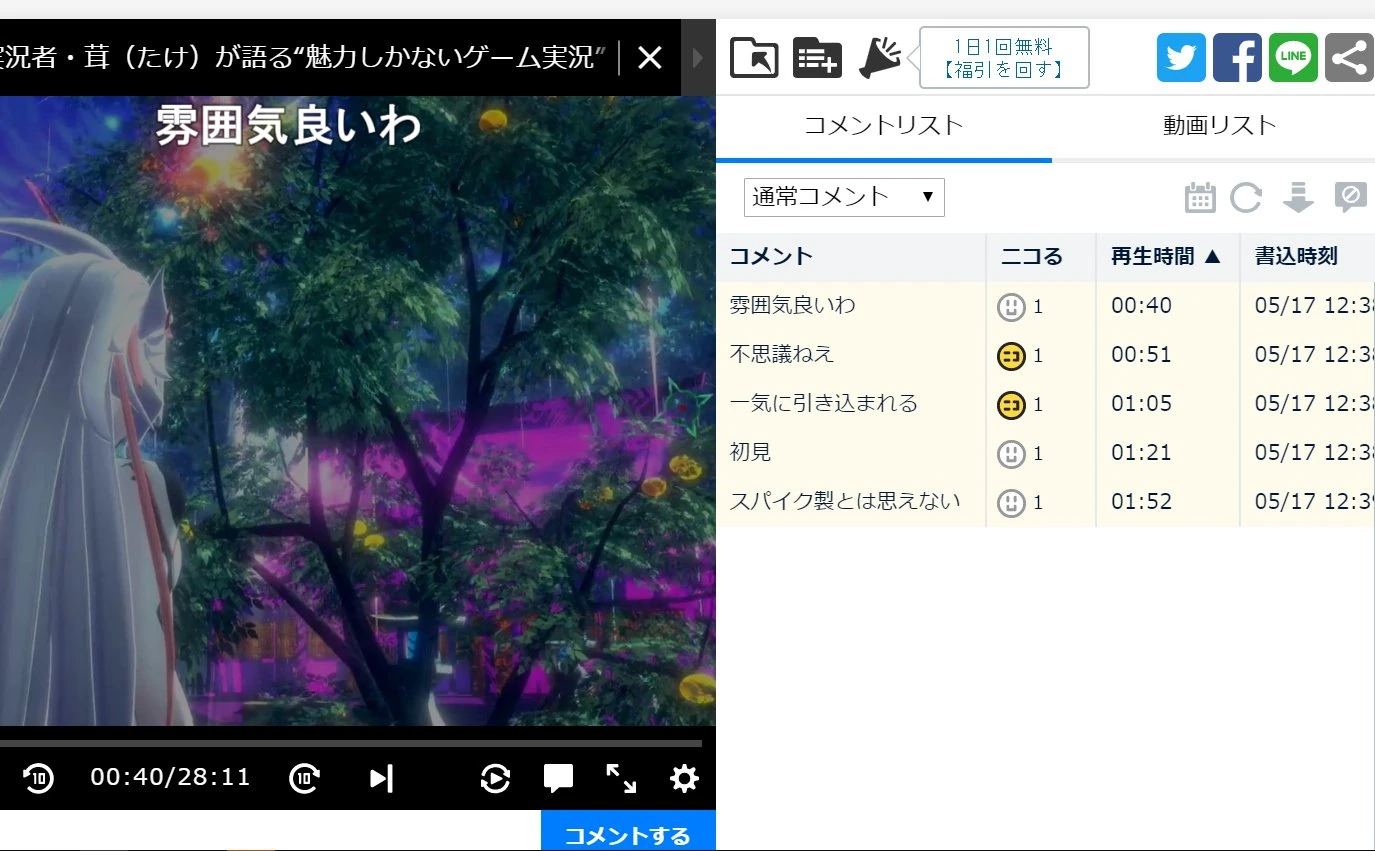
Task: Open the generic share options icon
Action: click(1350, 58)
